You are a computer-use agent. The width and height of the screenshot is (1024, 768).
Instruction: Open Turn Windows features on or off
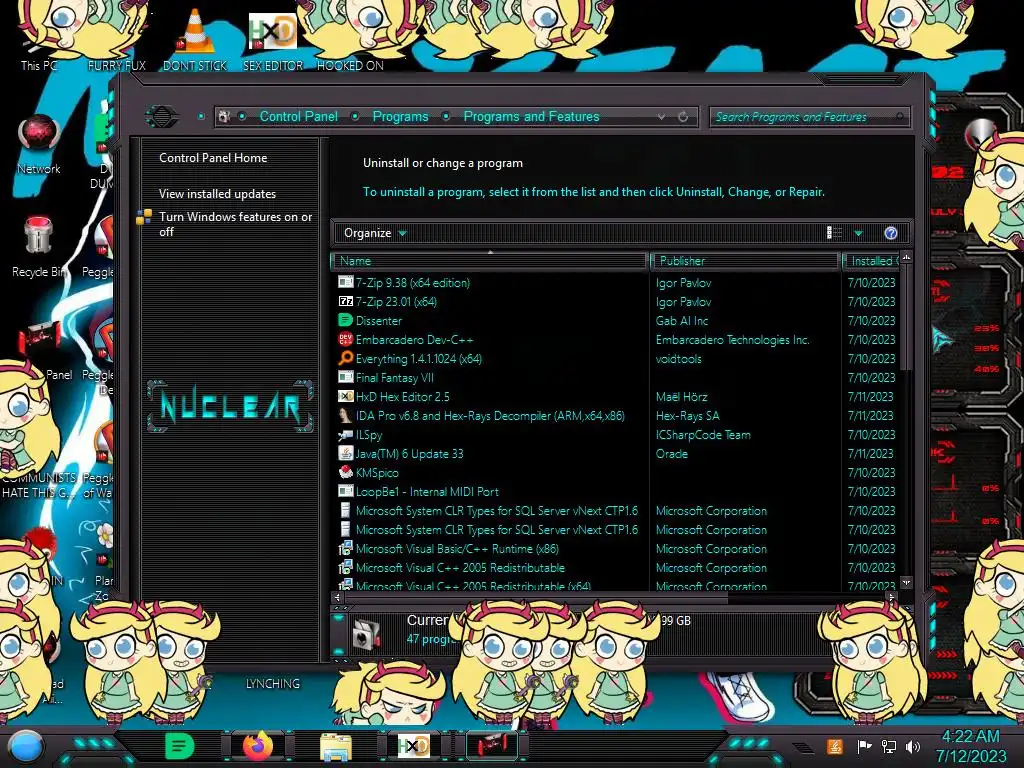click(x=235, y=224)
